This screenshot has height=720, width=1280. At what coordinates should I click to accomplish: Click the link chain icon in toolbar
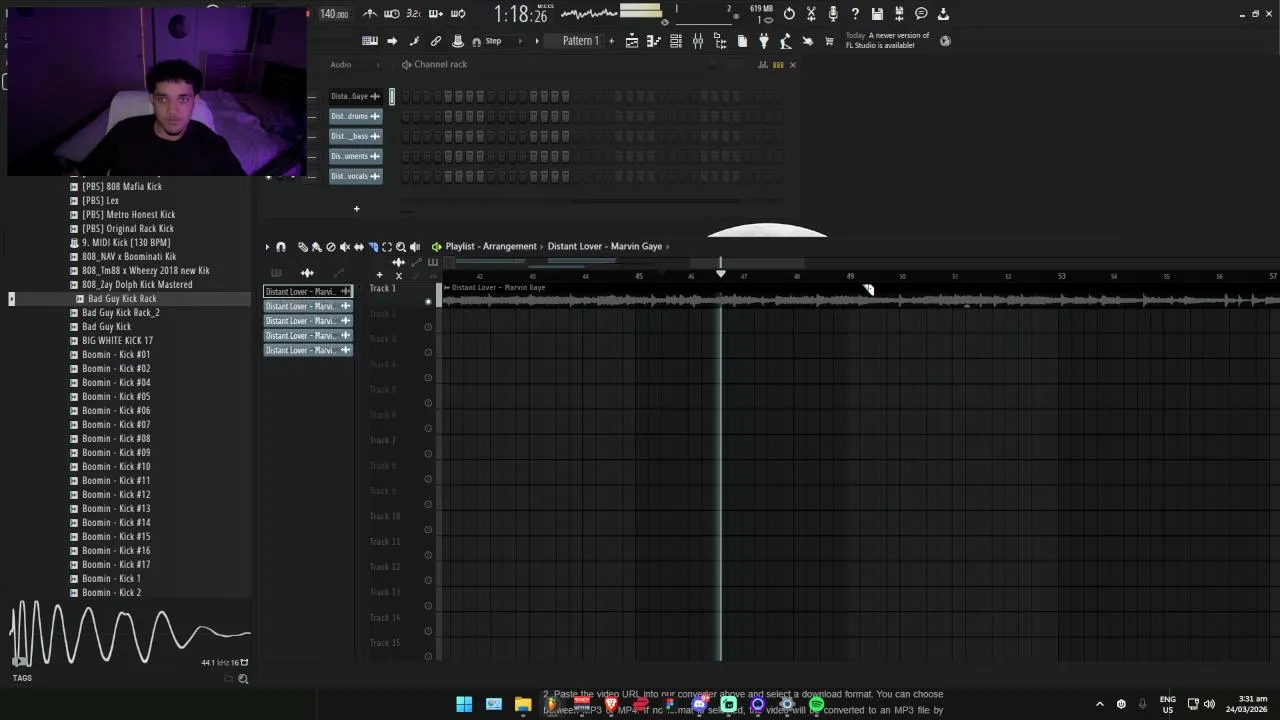tap(436, 41)
